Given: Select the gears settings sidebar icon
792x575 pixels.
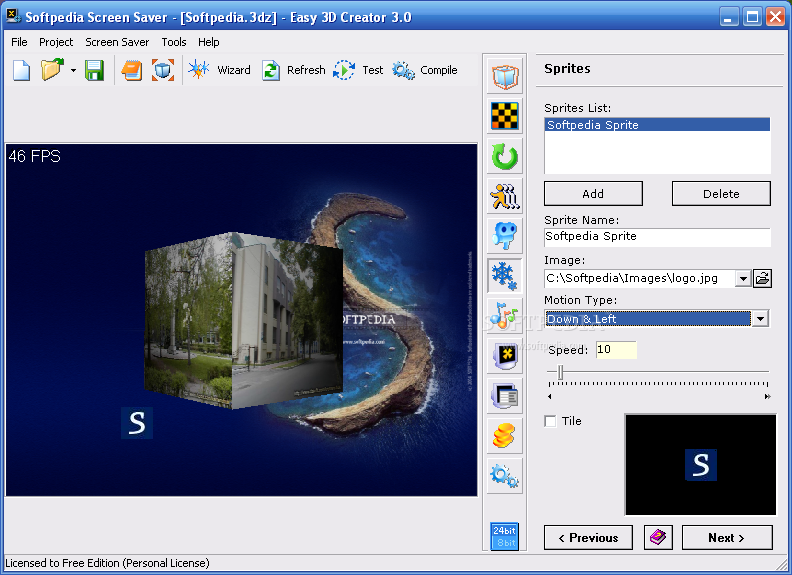Looking at the screenshot, I should tap(505, 475).
